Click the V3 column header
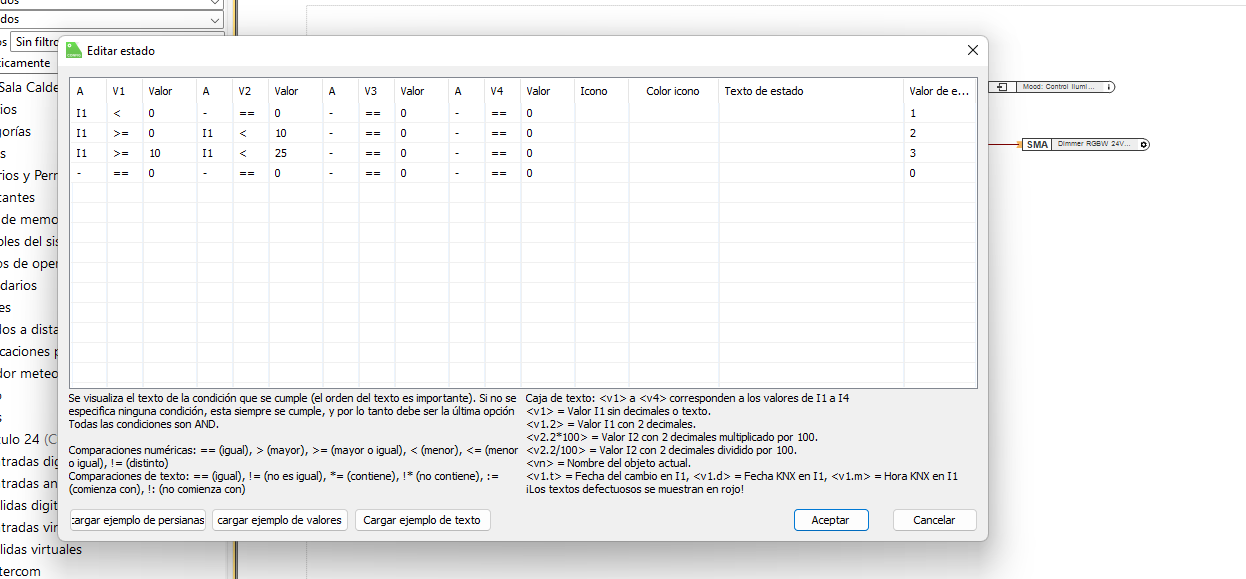Screen dimensions: 1246x579 [376, 91]
